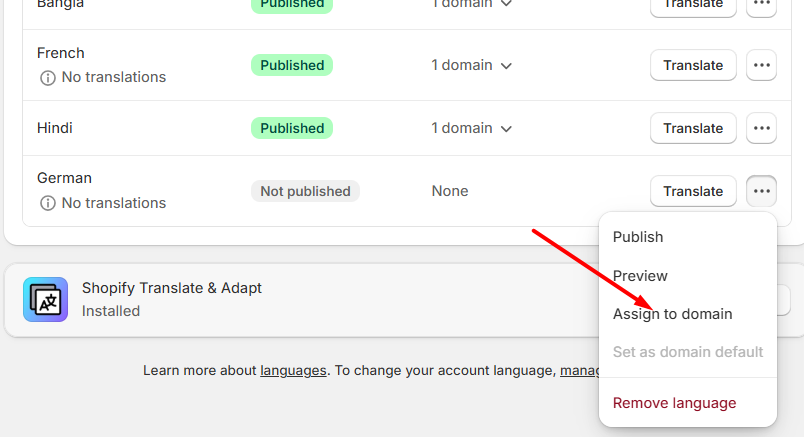Screen dimensions: 804x437
Task: Click info icon beside German No translations
Action: pyautogui.click(x=47, y=203)
